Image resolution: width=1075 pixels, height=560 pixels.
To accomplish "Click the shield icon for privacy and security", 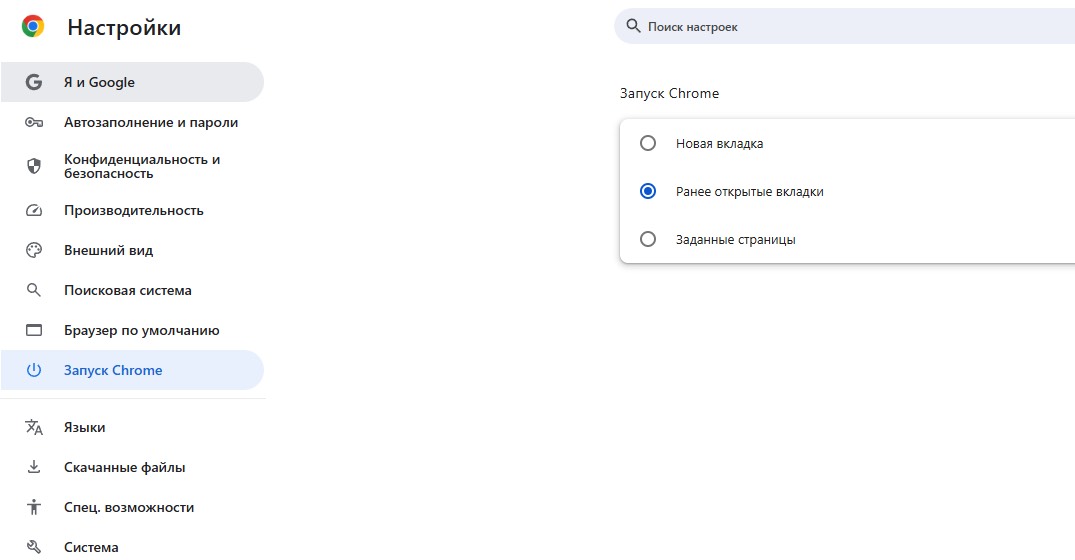I will (34, 166).
